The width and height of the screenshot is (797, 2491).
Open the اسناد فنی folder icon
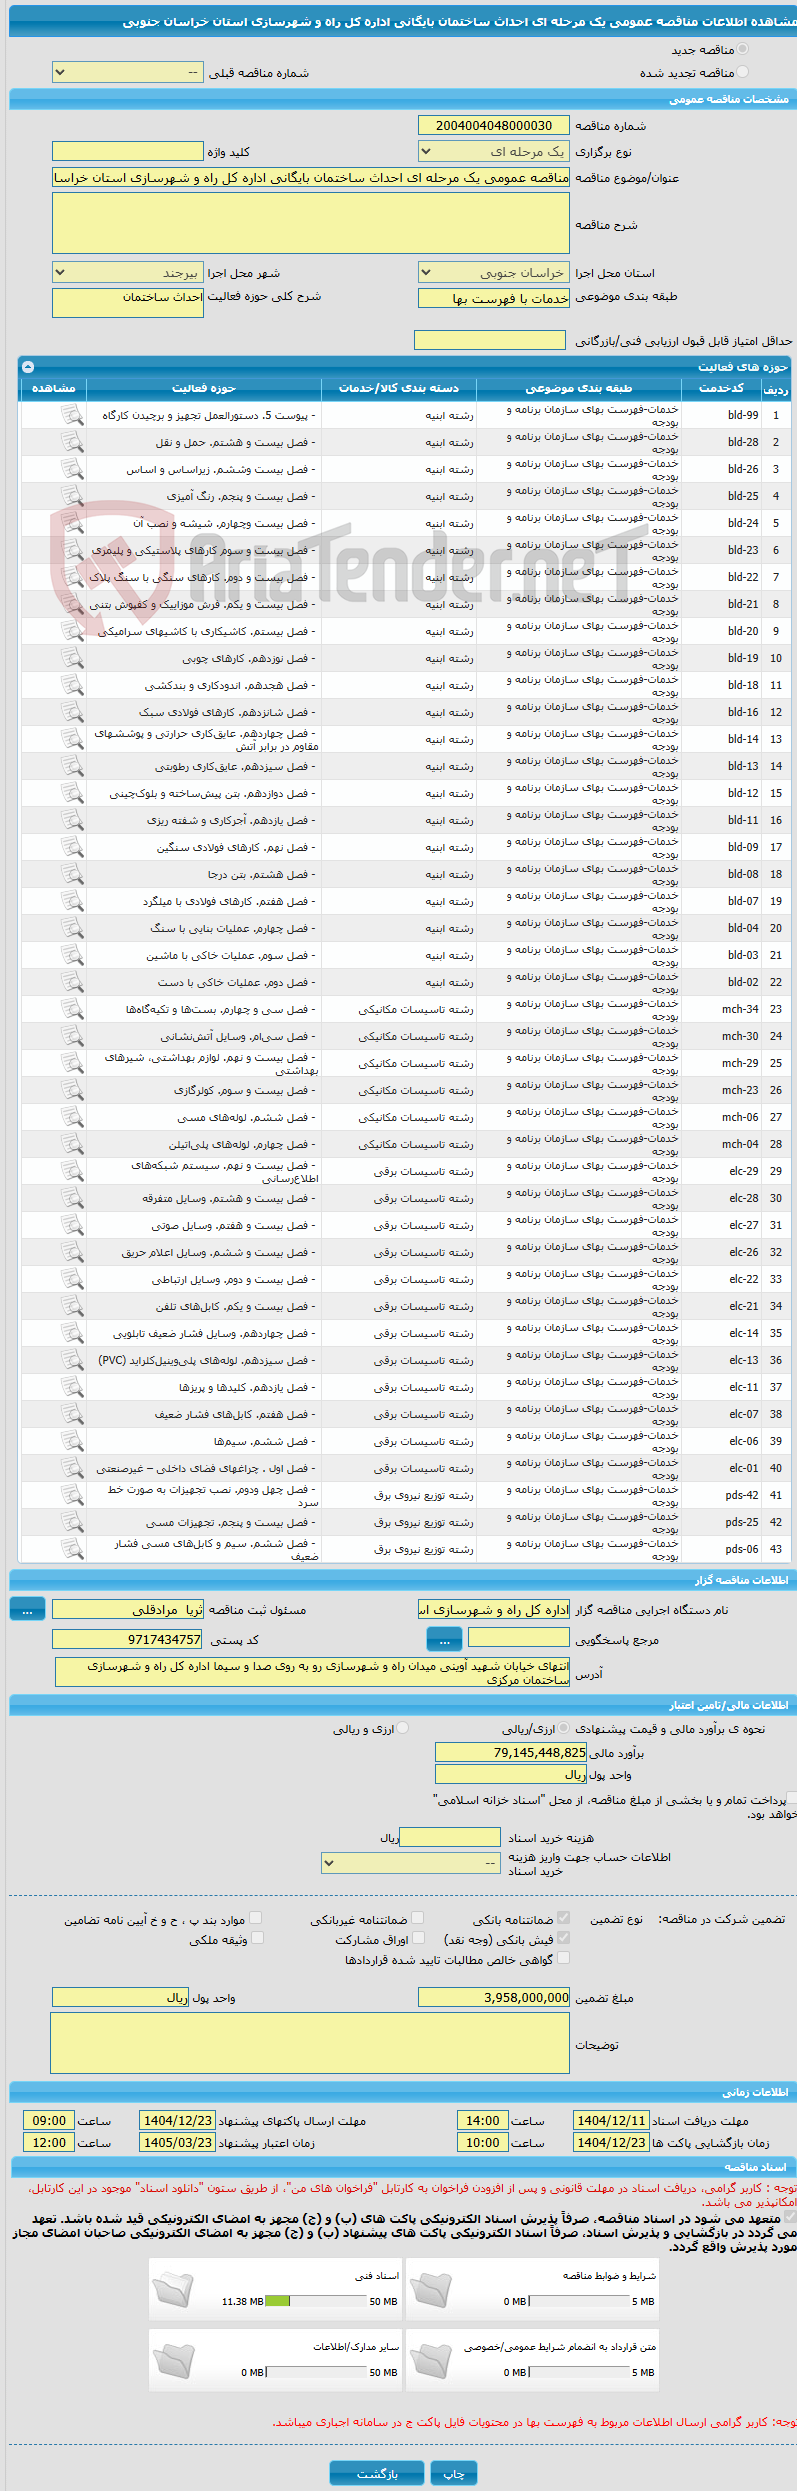173,2288
